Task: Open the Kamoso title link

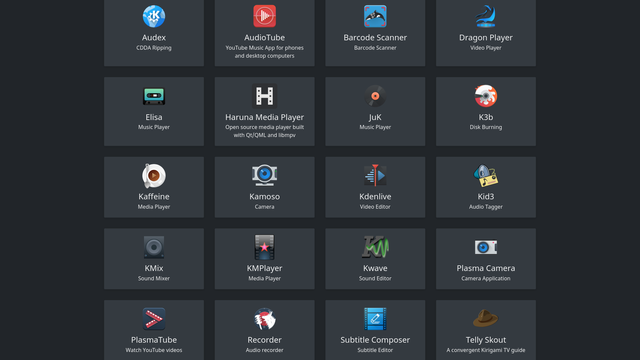Action: (x=264, y=197)
